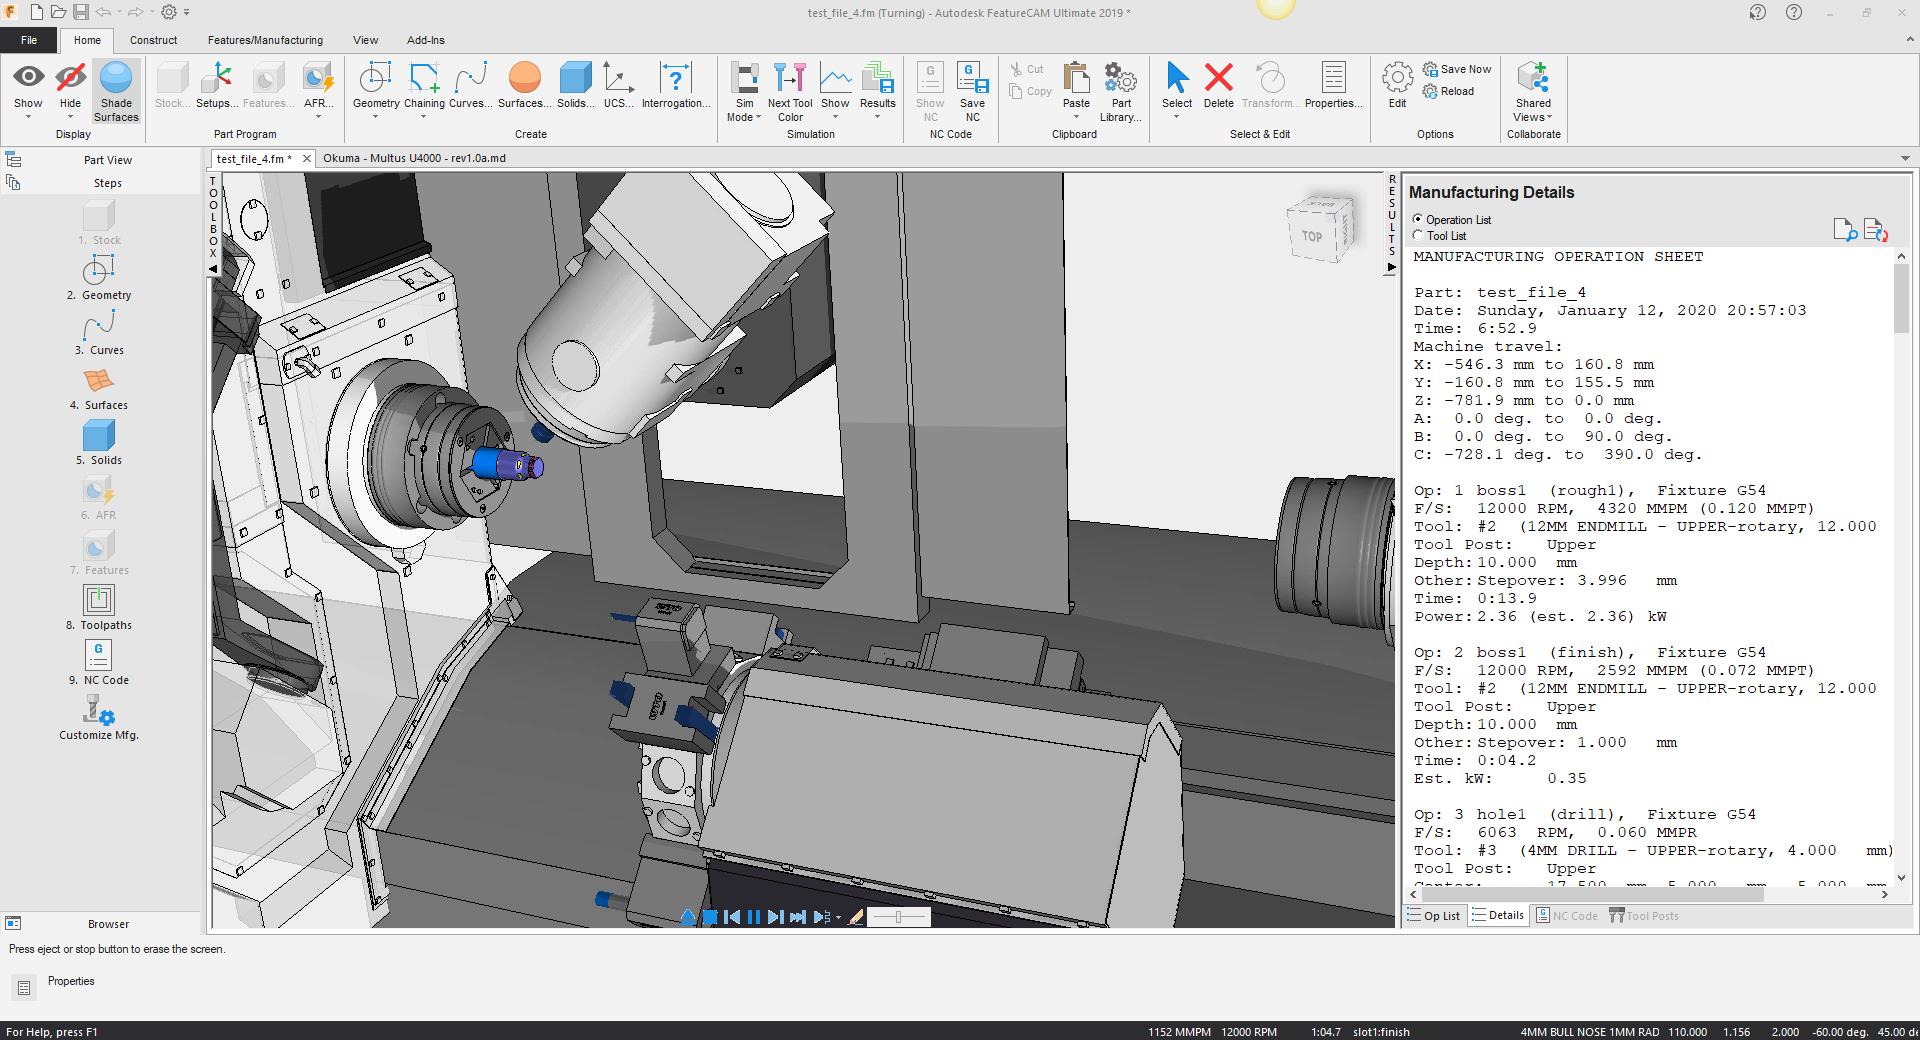This screenshot has height=1040, width=1920.
Task: Expand the Sim Mode dropdown arrow
Action: tap(757, 118)
